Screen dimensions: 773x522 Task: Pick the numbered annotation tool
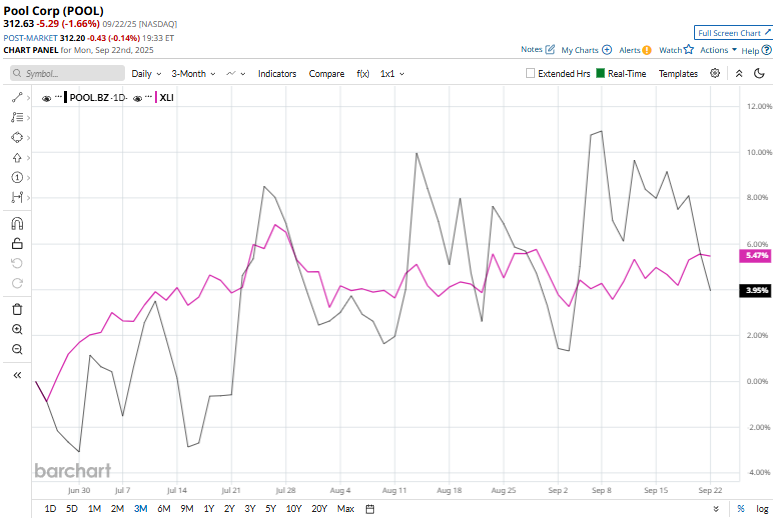coord(17,177)
